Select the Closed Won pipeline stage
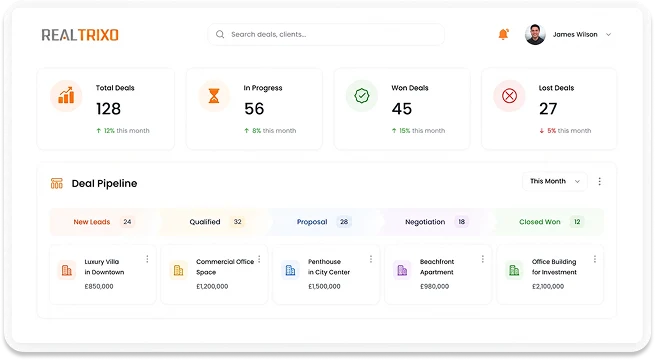This screenshot has width=655, height=360. tap(549, 222)
